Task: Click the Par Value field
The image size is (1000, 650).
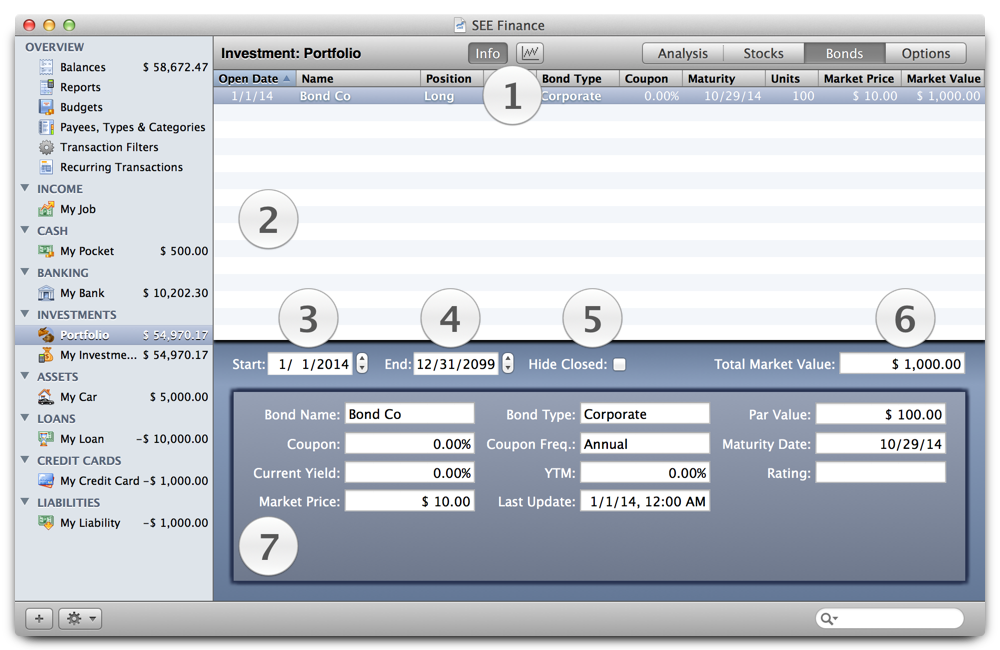Action: click(x=881, y=414)
